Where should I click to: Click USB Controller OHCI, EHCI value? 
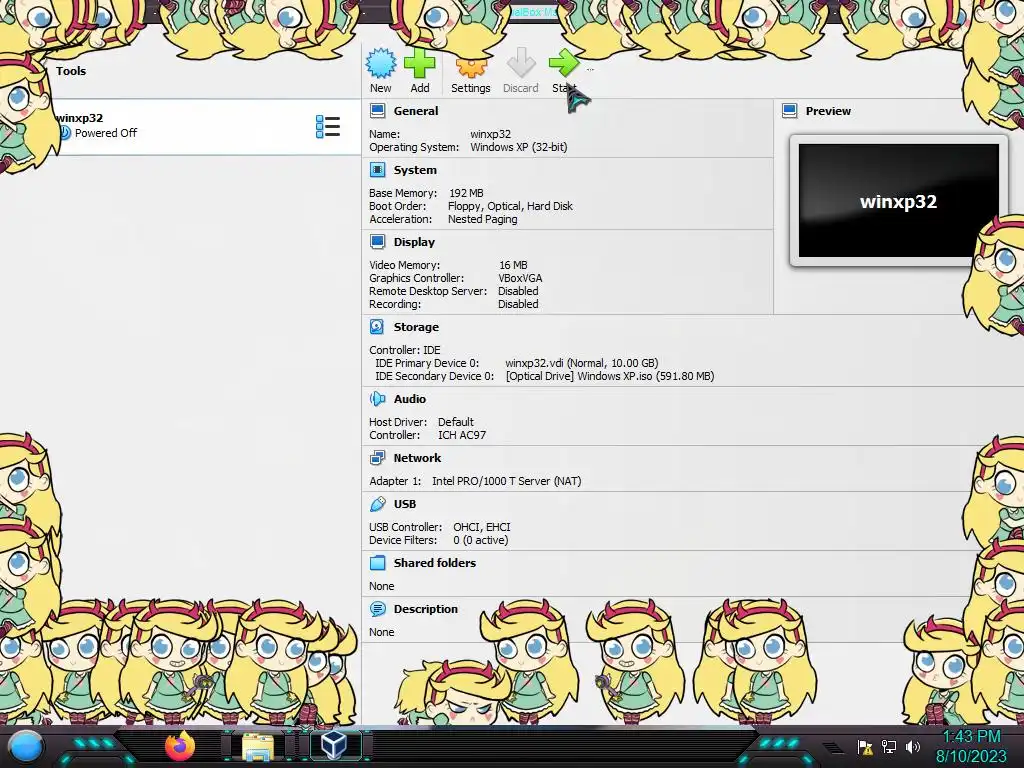482,526
